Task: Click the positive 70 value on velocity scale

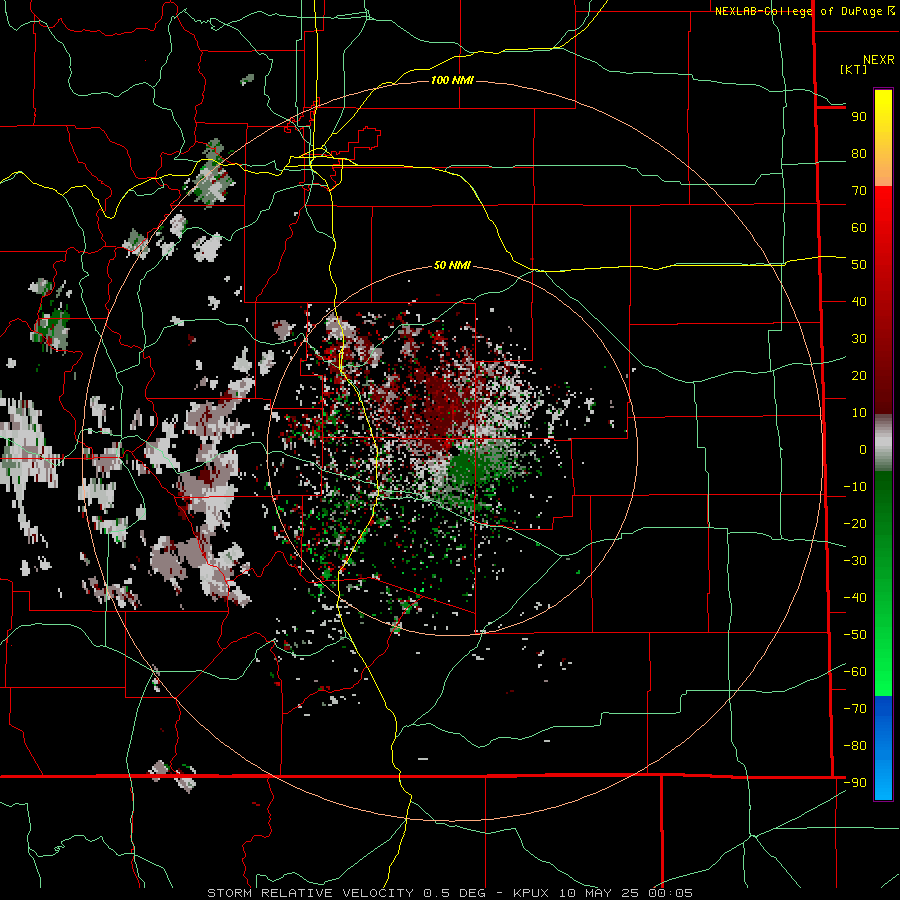Action: [859, 191]
